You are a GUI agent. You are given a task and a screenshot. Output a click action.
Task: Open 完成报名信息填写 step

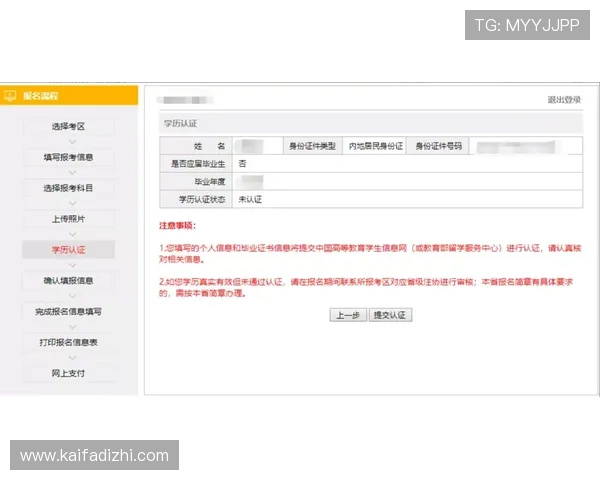[68, 312]
